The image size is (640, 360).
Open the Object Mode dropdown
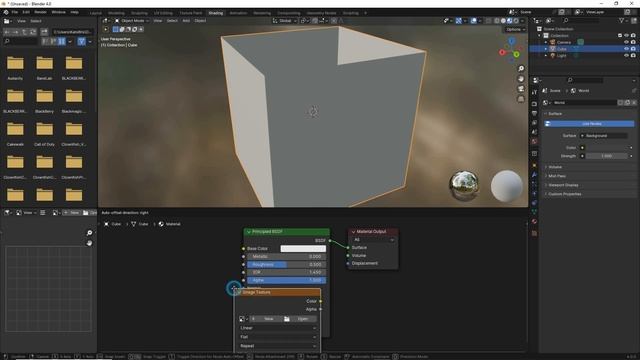pyautogui.click(x=132, y=21)
